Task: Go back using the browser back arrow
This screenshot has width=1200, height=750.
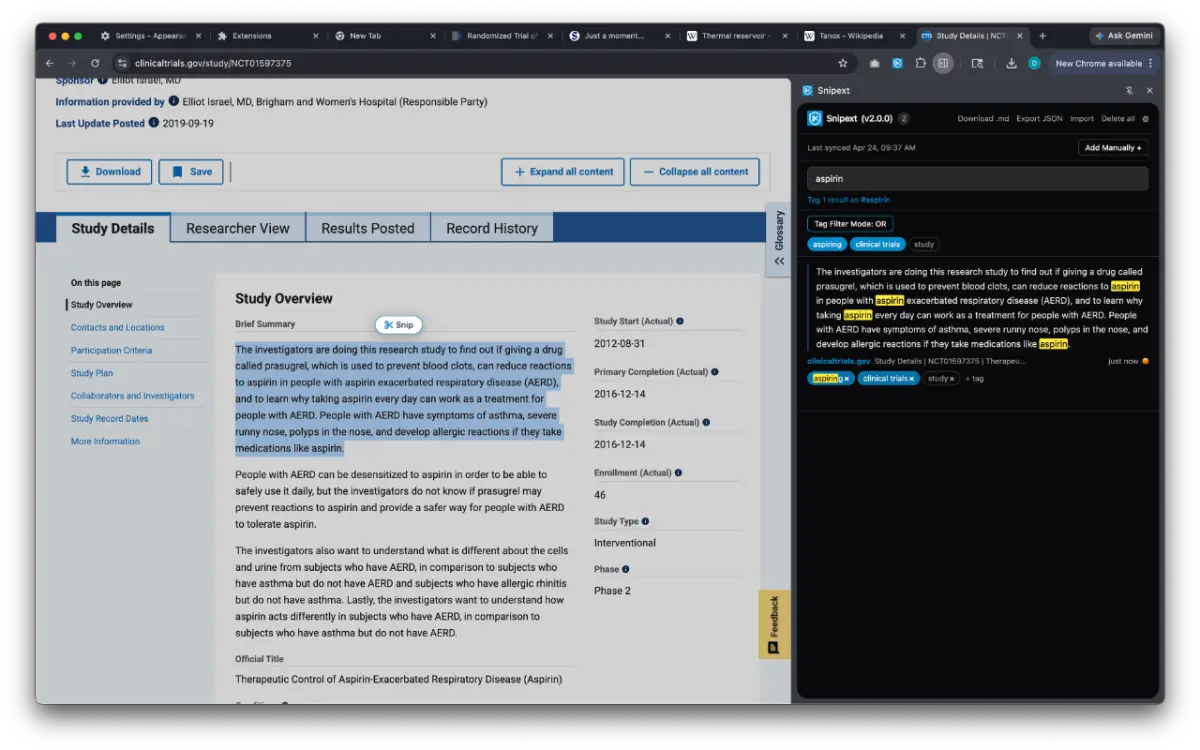Action: click(50, 63)
